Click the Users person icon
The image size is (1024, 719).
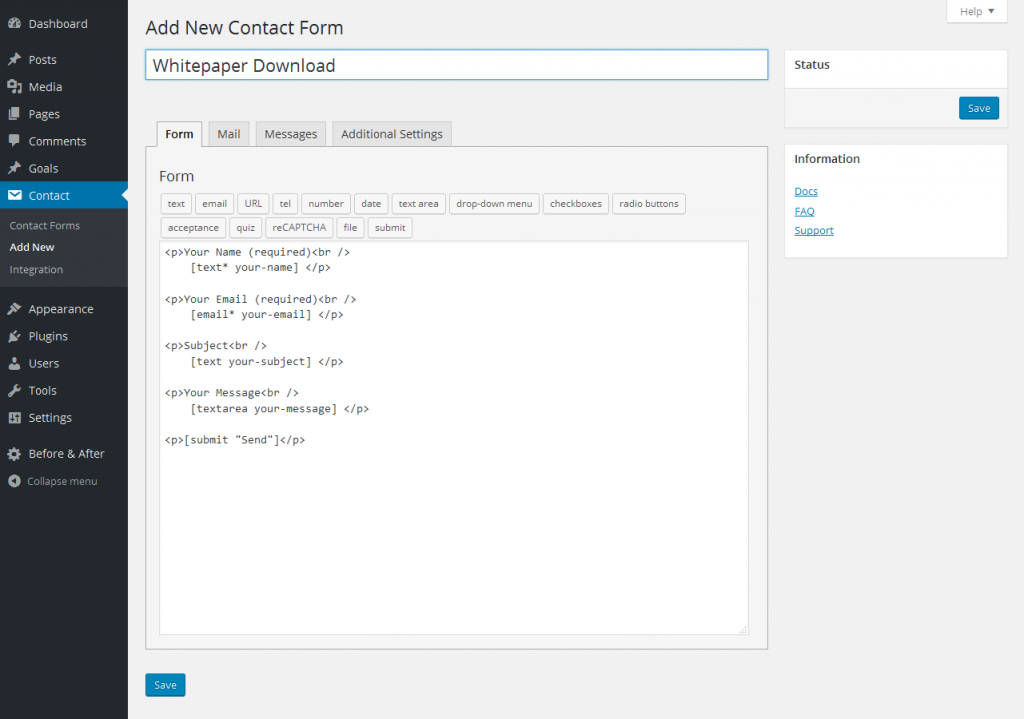click(x=14, y=363)
